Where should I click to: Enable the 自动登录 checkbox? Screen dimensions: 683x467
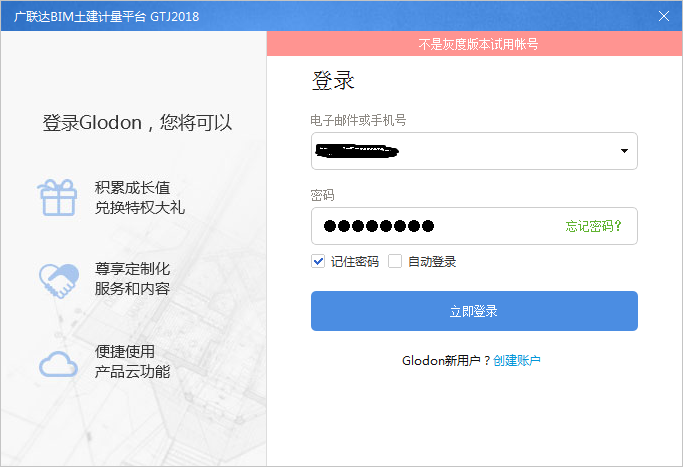point(395,261)
